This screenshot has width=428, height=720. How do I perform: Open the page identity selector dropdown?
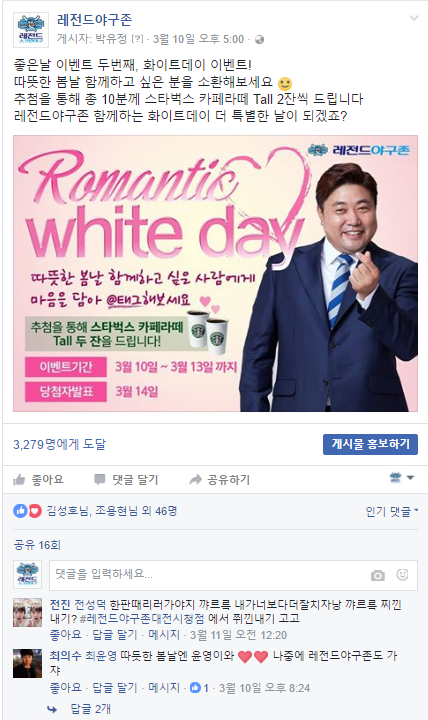click(x=401, y=478)
